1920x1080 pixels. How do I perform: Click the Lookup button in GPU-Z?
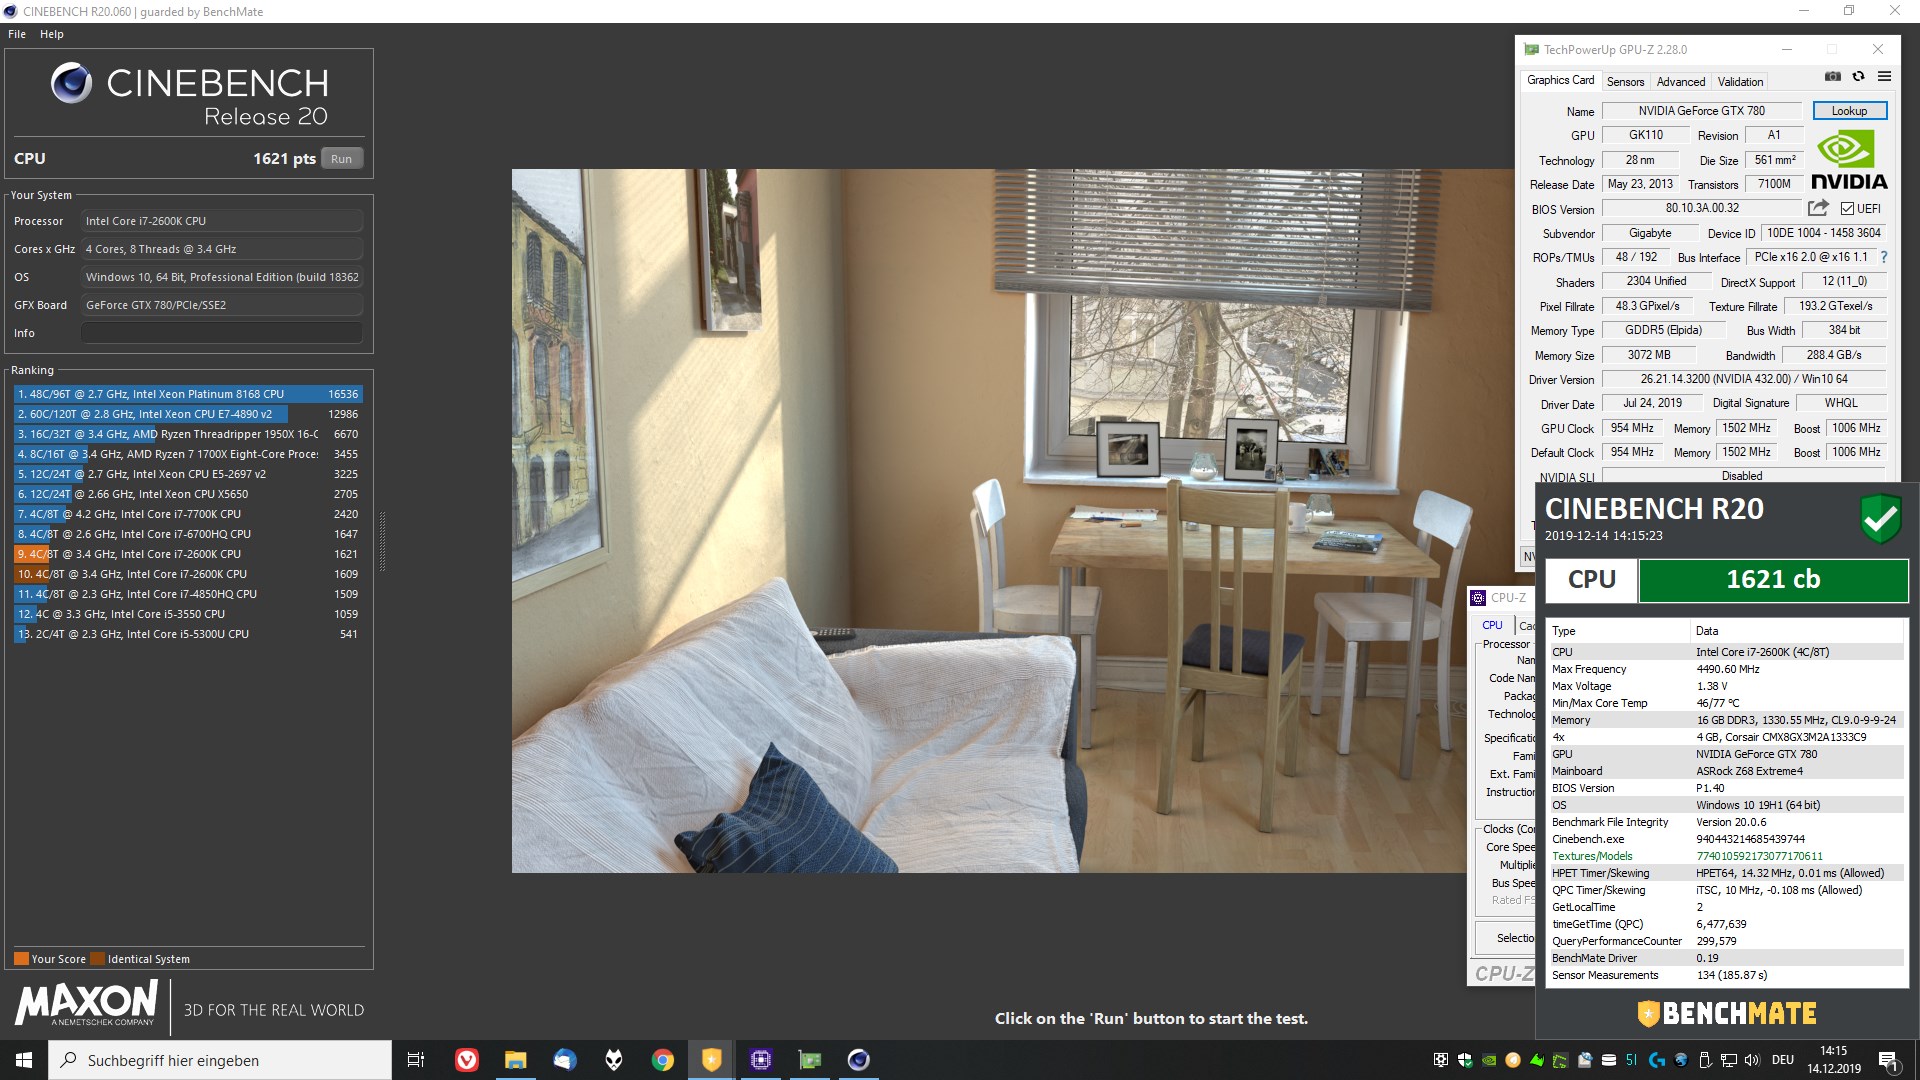pyautogui.click(x=1849, y=111)
